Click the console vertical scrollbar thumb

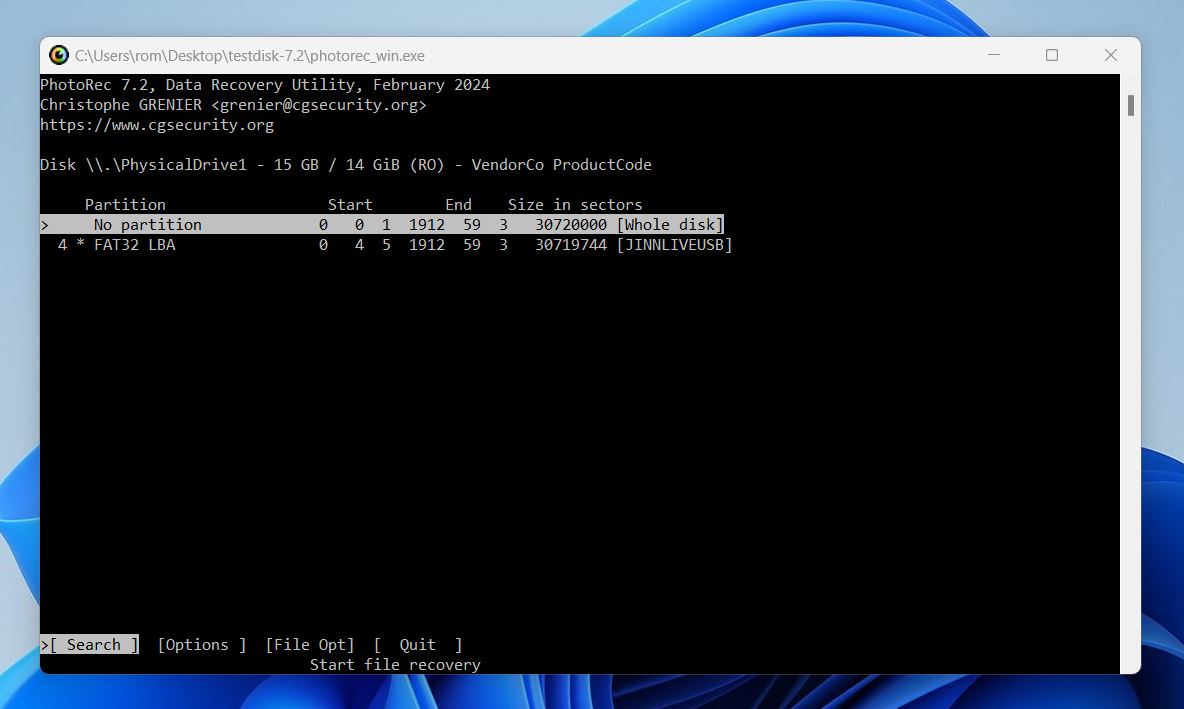[1130, 105]
